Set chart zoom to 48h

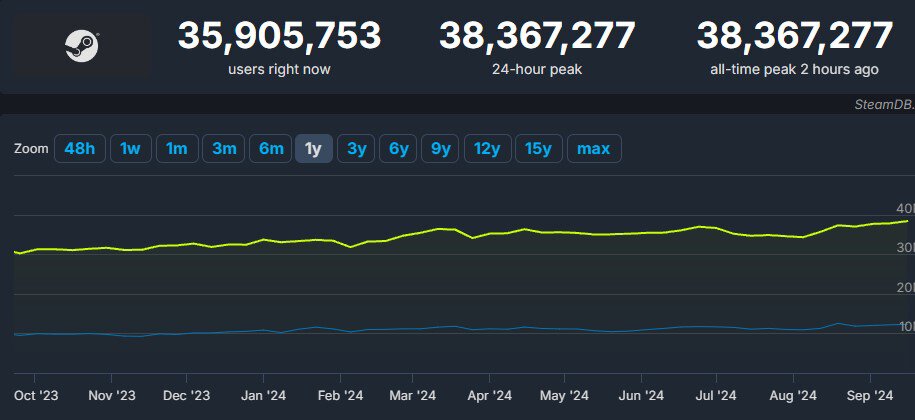click(79, 149)
